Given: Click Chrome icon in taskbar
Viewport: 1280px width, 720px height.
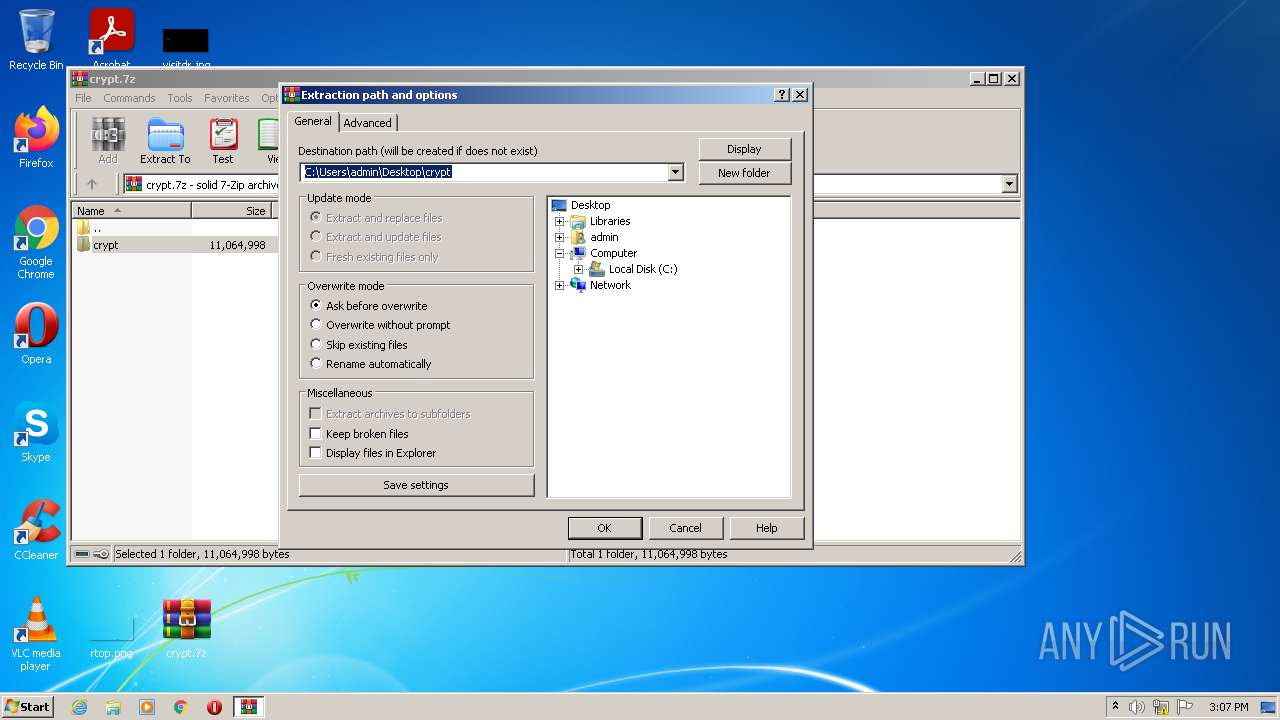Looking at the screenshot, I should point(181,707).
